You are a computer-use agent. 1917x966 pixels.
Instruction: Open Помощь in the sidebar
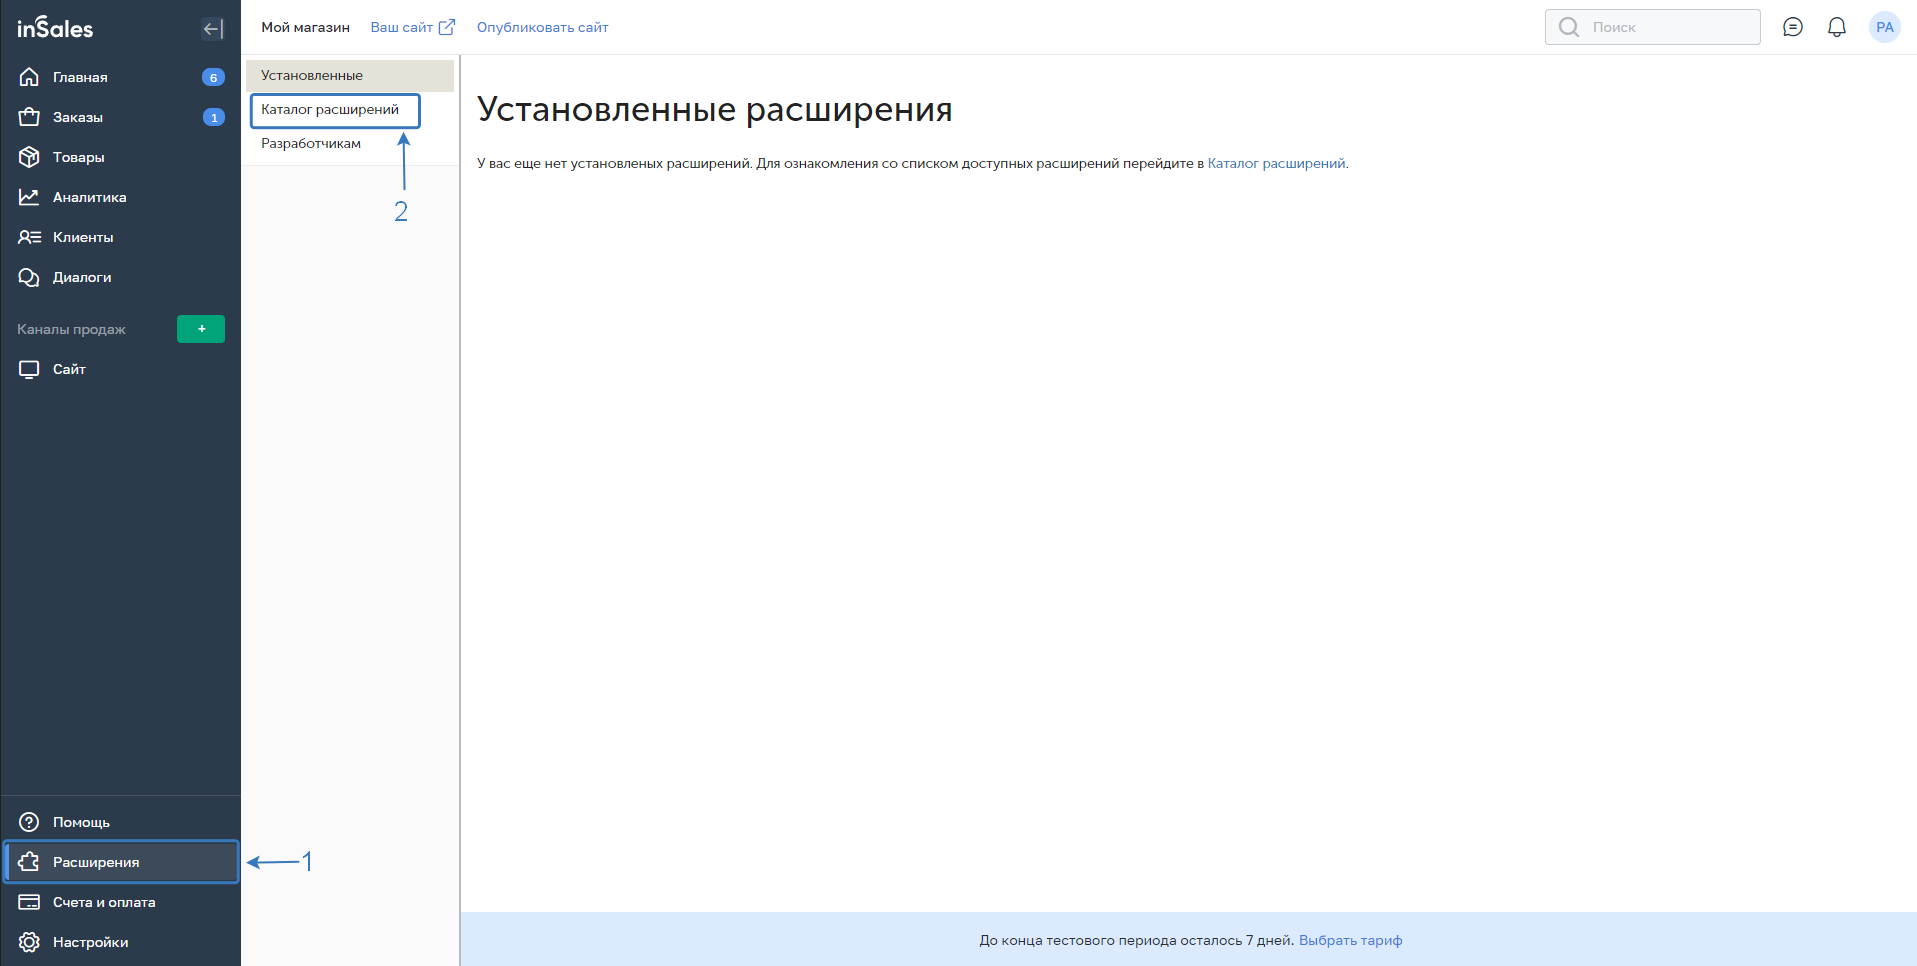tap(121, 822)
